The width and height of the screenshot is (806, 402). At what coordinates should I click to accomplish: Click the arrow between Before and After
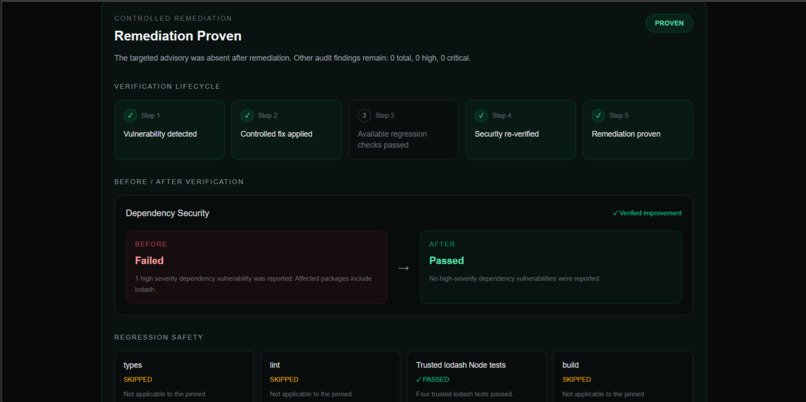pos(404,268)
